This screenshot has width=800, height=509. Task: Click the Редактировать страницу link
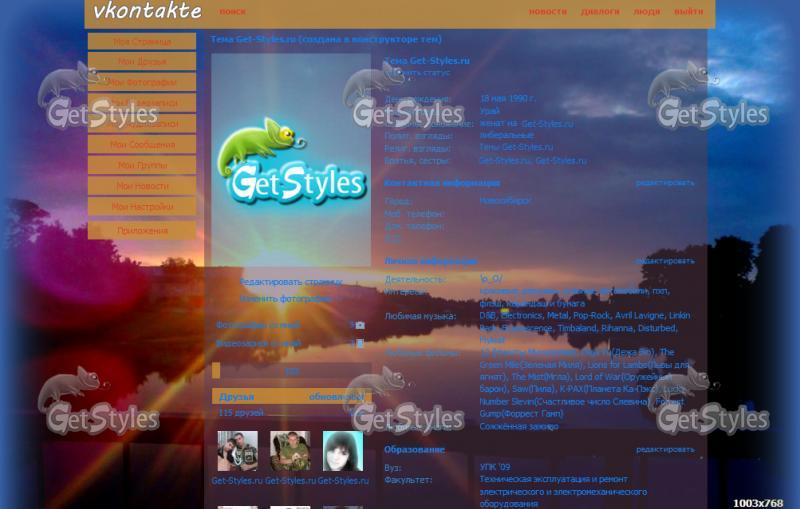(290, 282)
